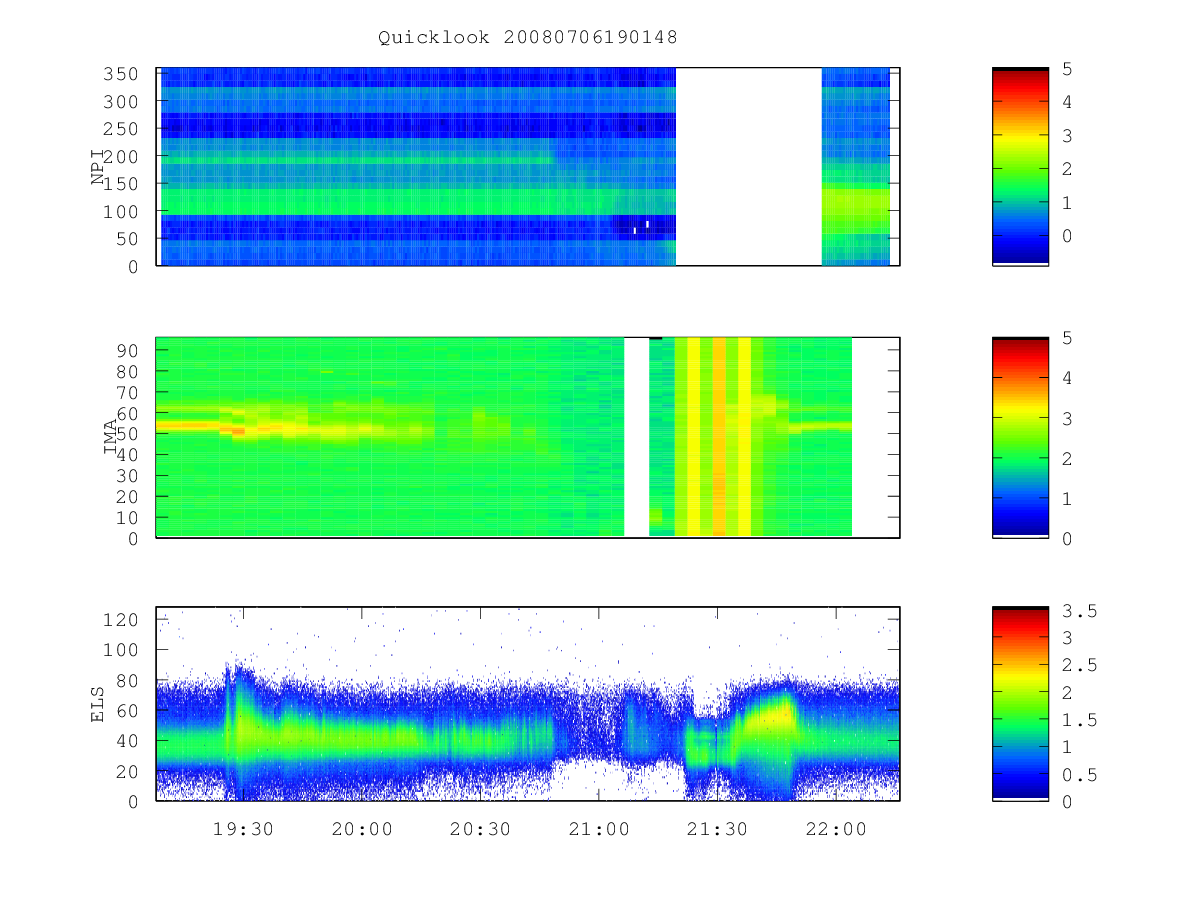The height and width of the screenshot is (900, 1200).
Task: Click the 5 label on NPI colorbar
Action: coord(1066,69)
